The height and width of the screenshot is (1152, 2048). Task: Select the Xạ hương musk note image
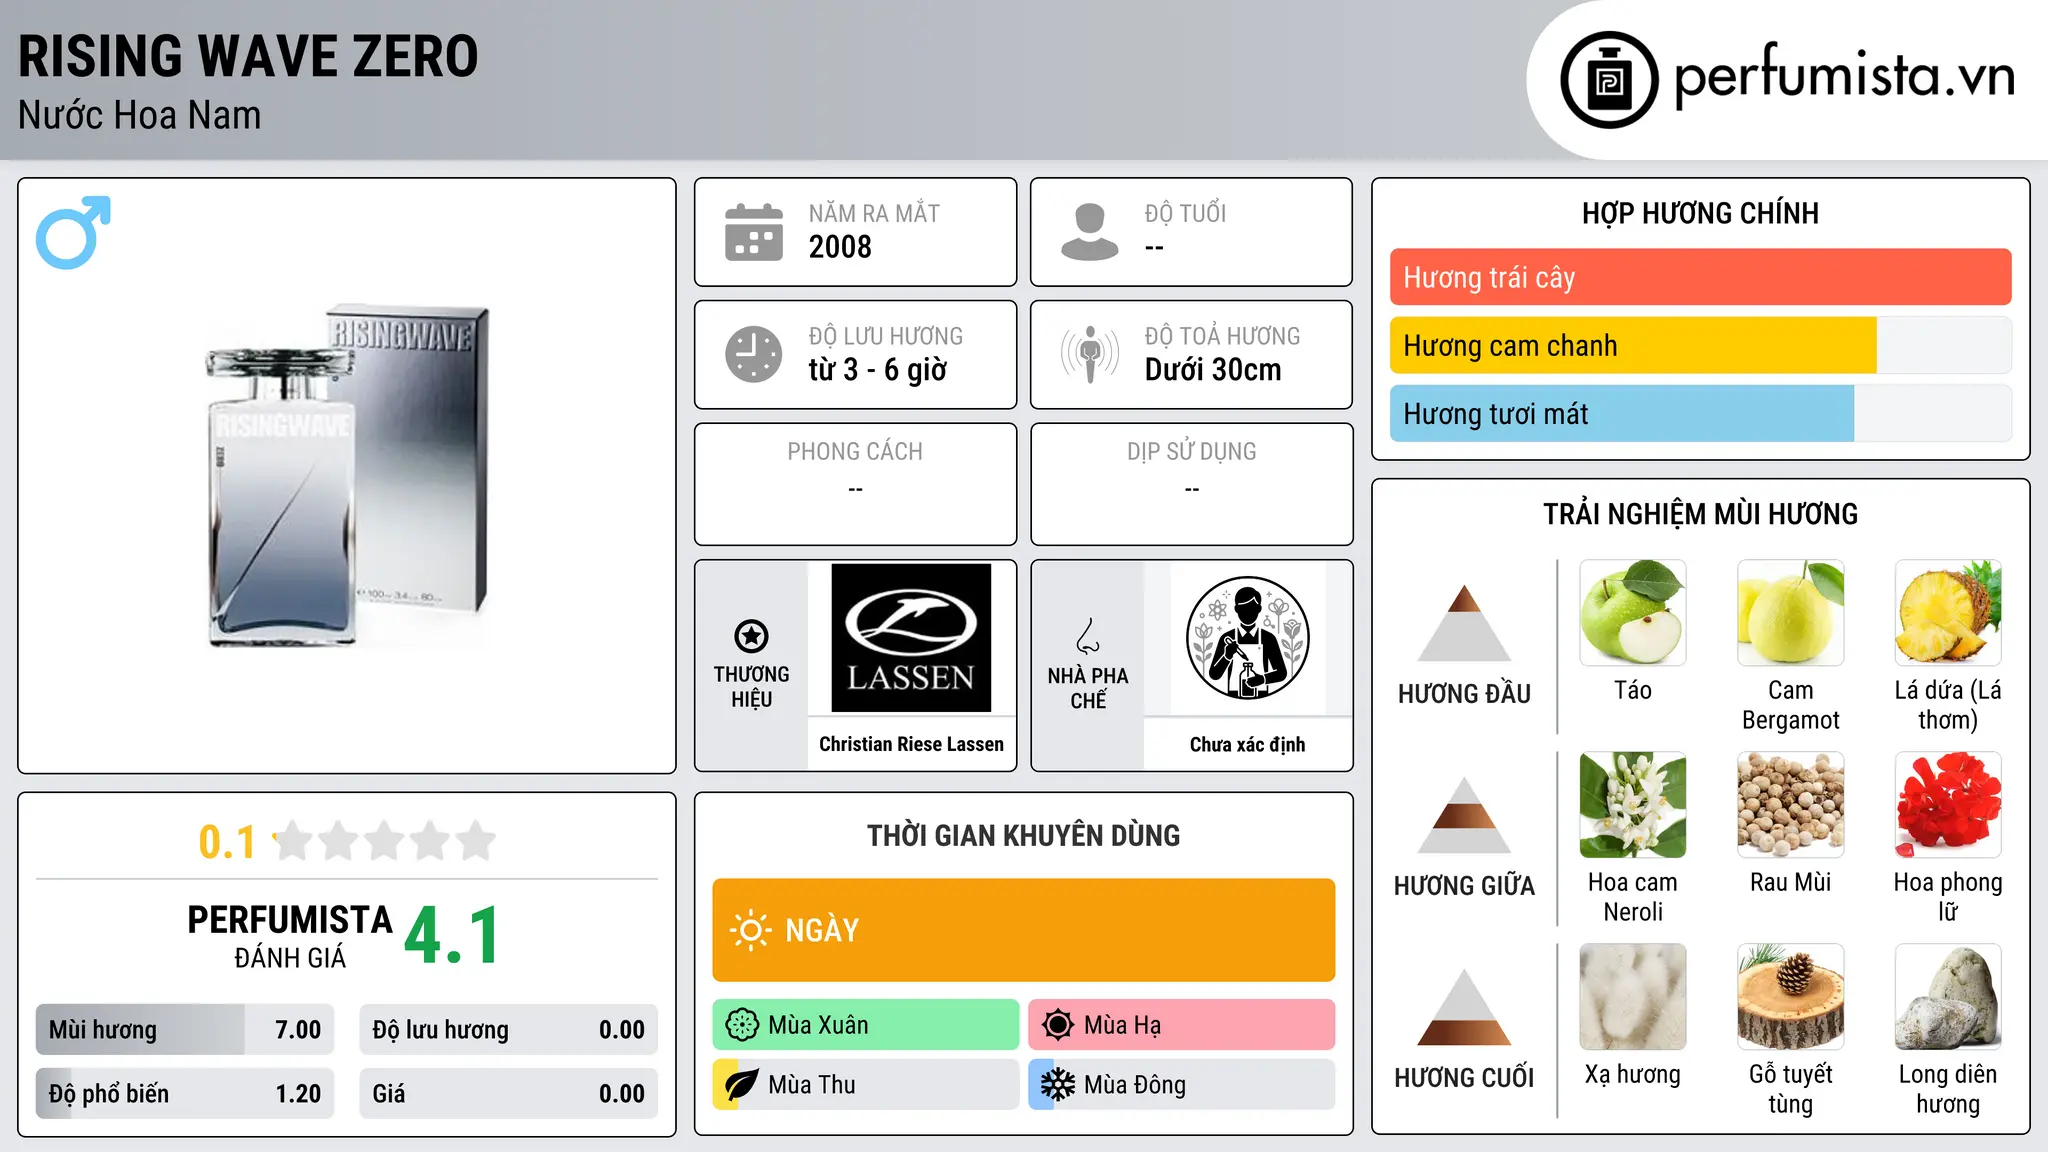coord(1633,997)
